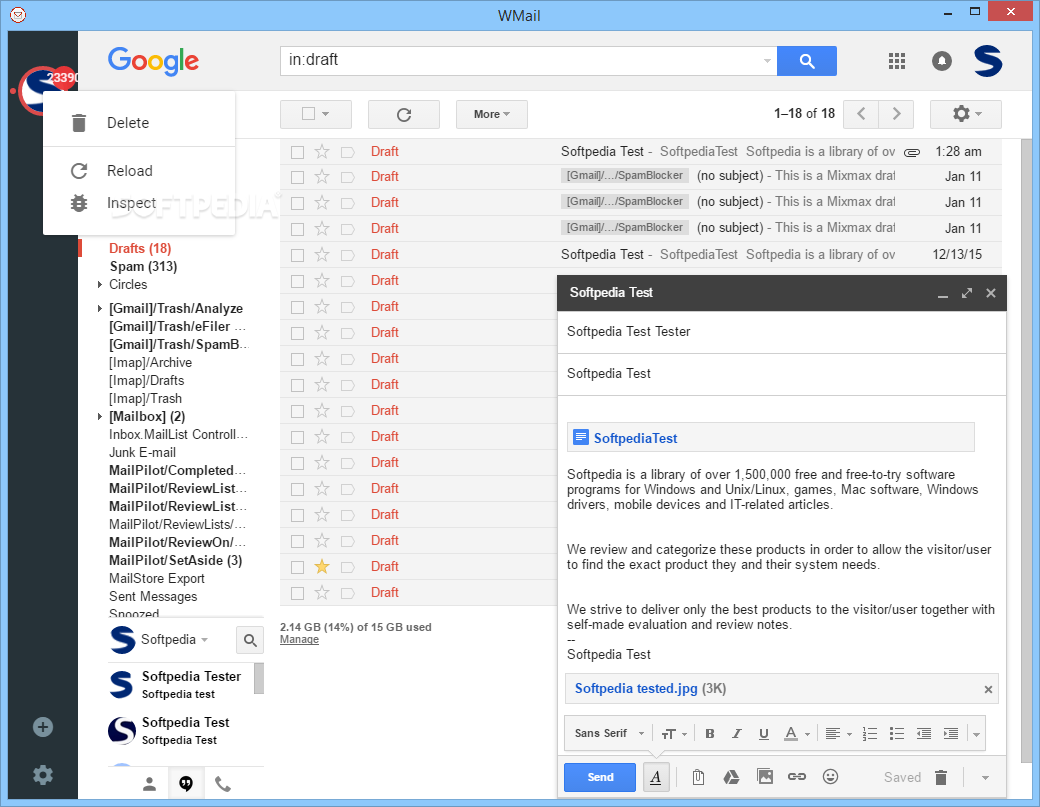
Task: Open the More actions dropdown
Action: pyautogui.click(x=491, y=114)
